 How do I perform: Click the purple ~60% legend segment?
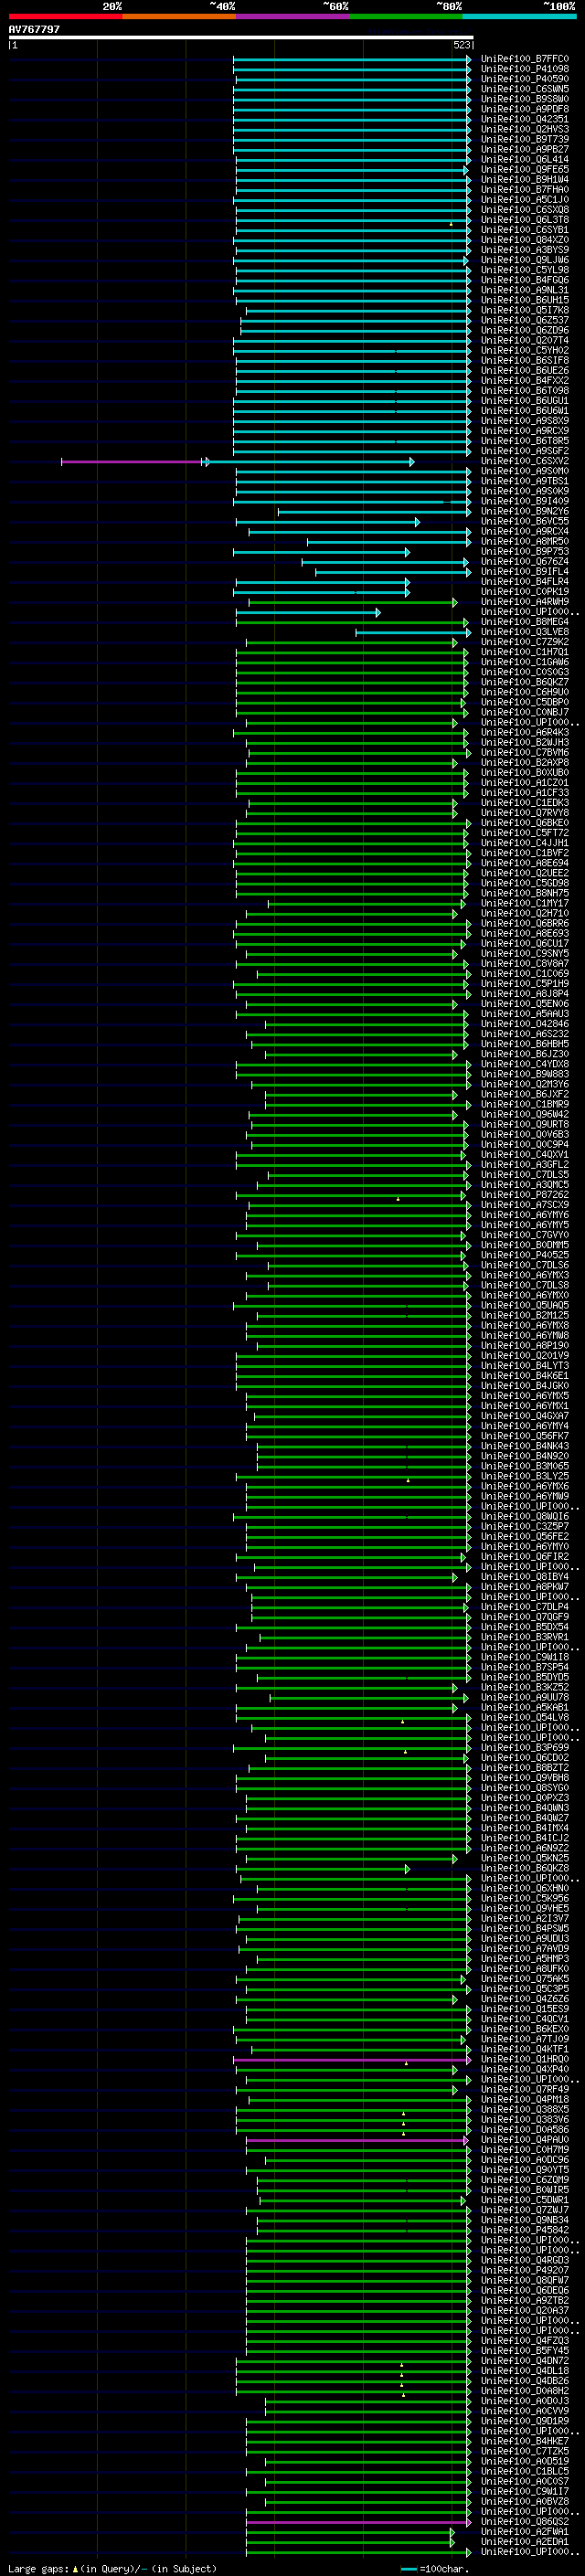point(293,16)
